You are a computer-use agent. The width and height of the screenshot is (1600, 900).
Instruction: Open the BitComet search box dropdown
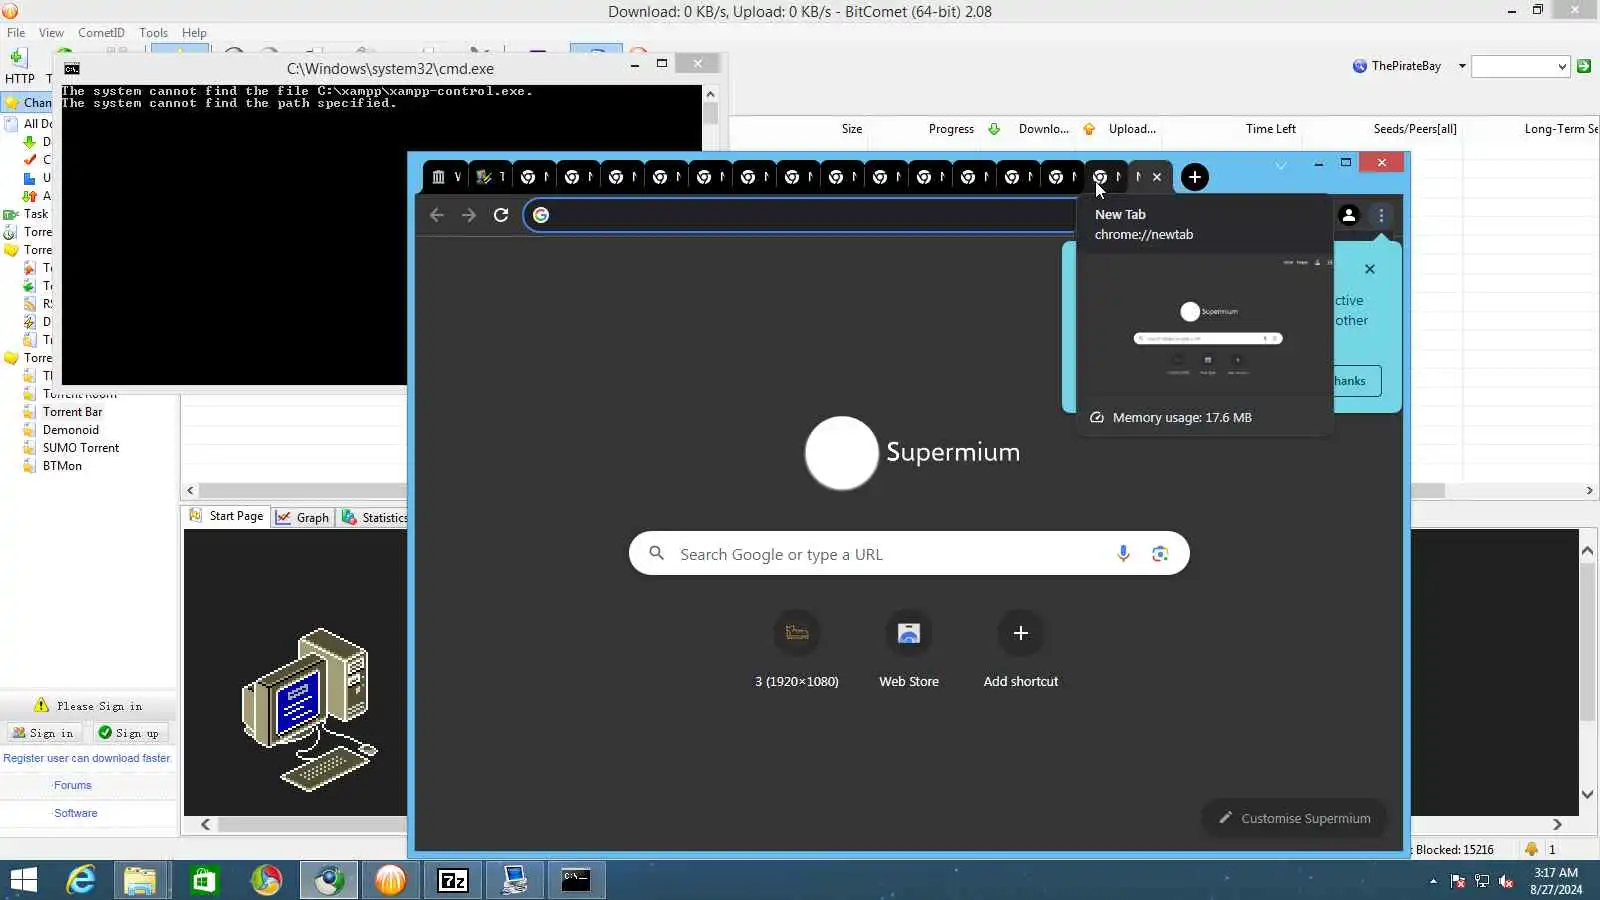point(1562,67)
